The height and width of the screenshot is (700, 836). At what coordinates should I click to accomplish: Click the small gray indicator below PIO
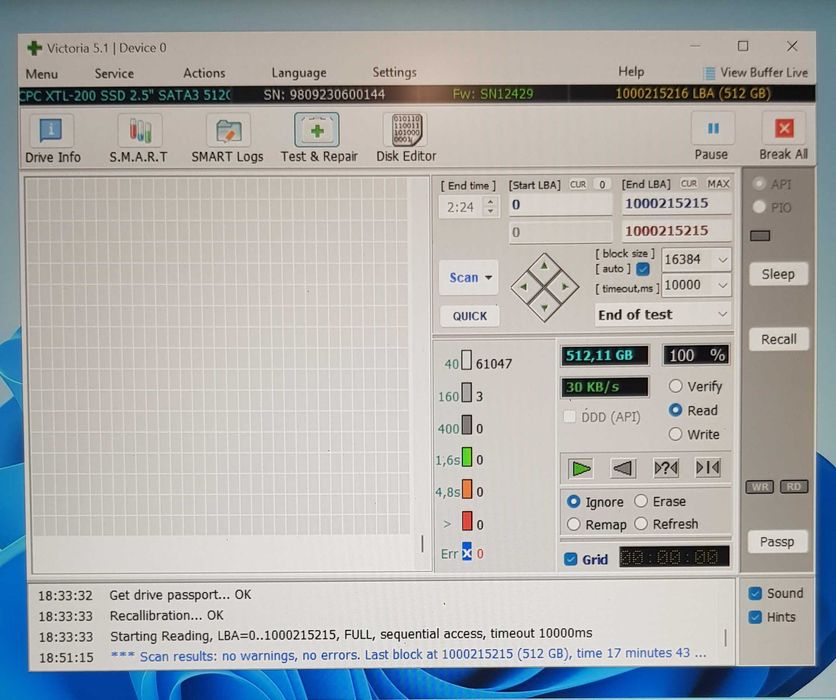click(x=760, y=236)
